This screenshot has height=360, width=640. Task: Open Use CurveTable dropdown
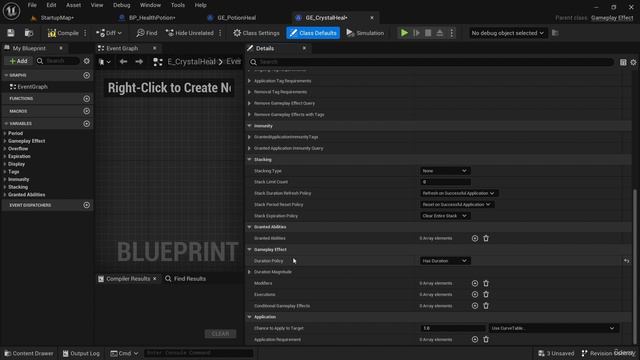pyautogui.click(x=553, y=328)
